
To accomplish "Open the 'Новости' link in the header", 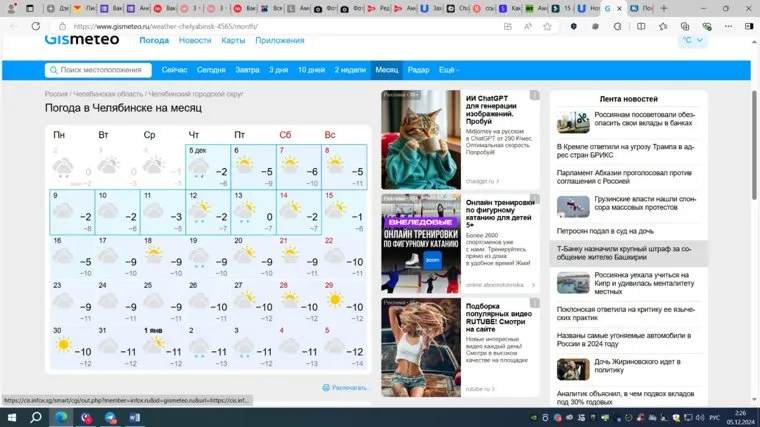I will (x=195, y=40).
